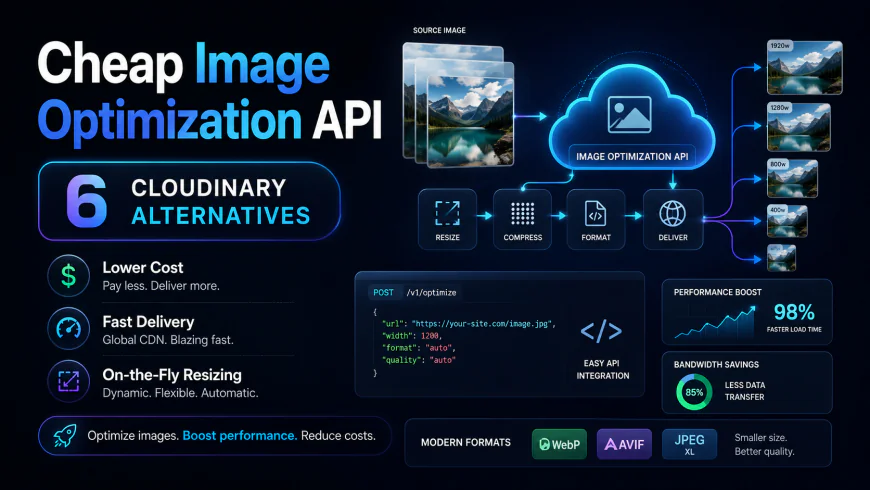Click the Alternatives heading text
The width and height of the screenshot is (870, 490).
click(x=221, y=216)
